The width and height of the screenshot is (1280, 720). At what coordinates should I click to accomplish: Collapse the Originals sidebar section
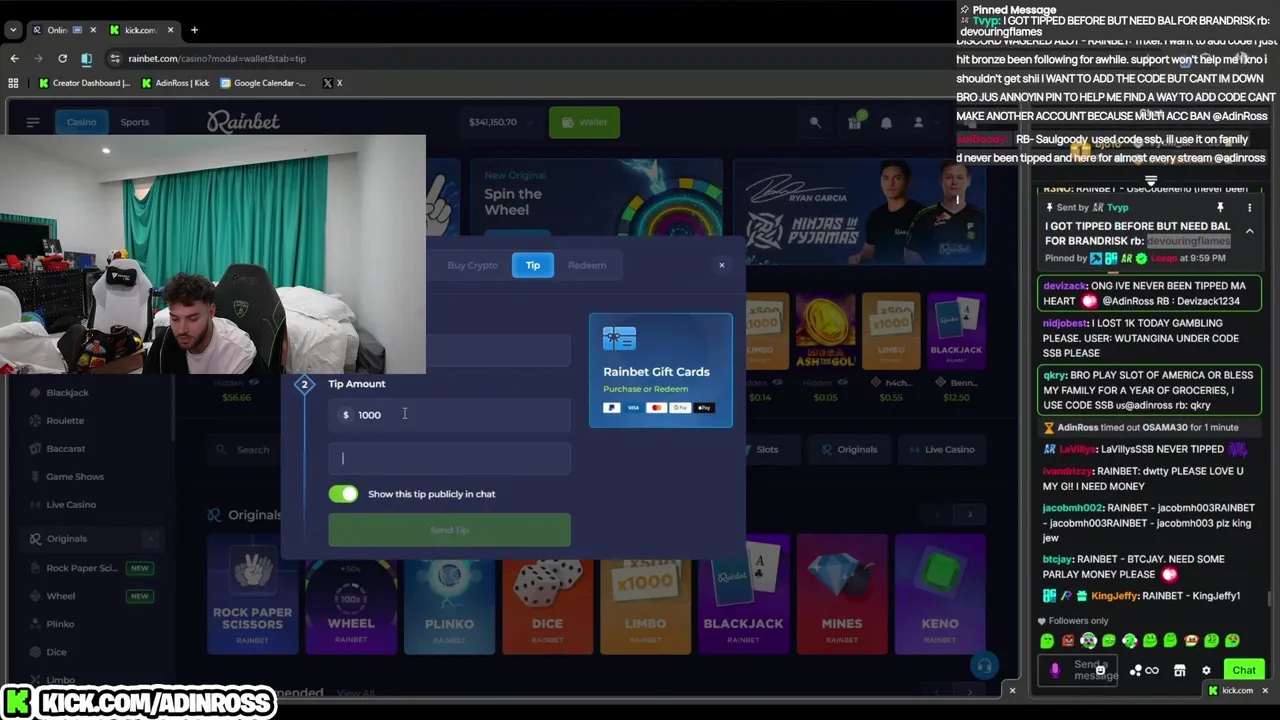coord(150,539)
